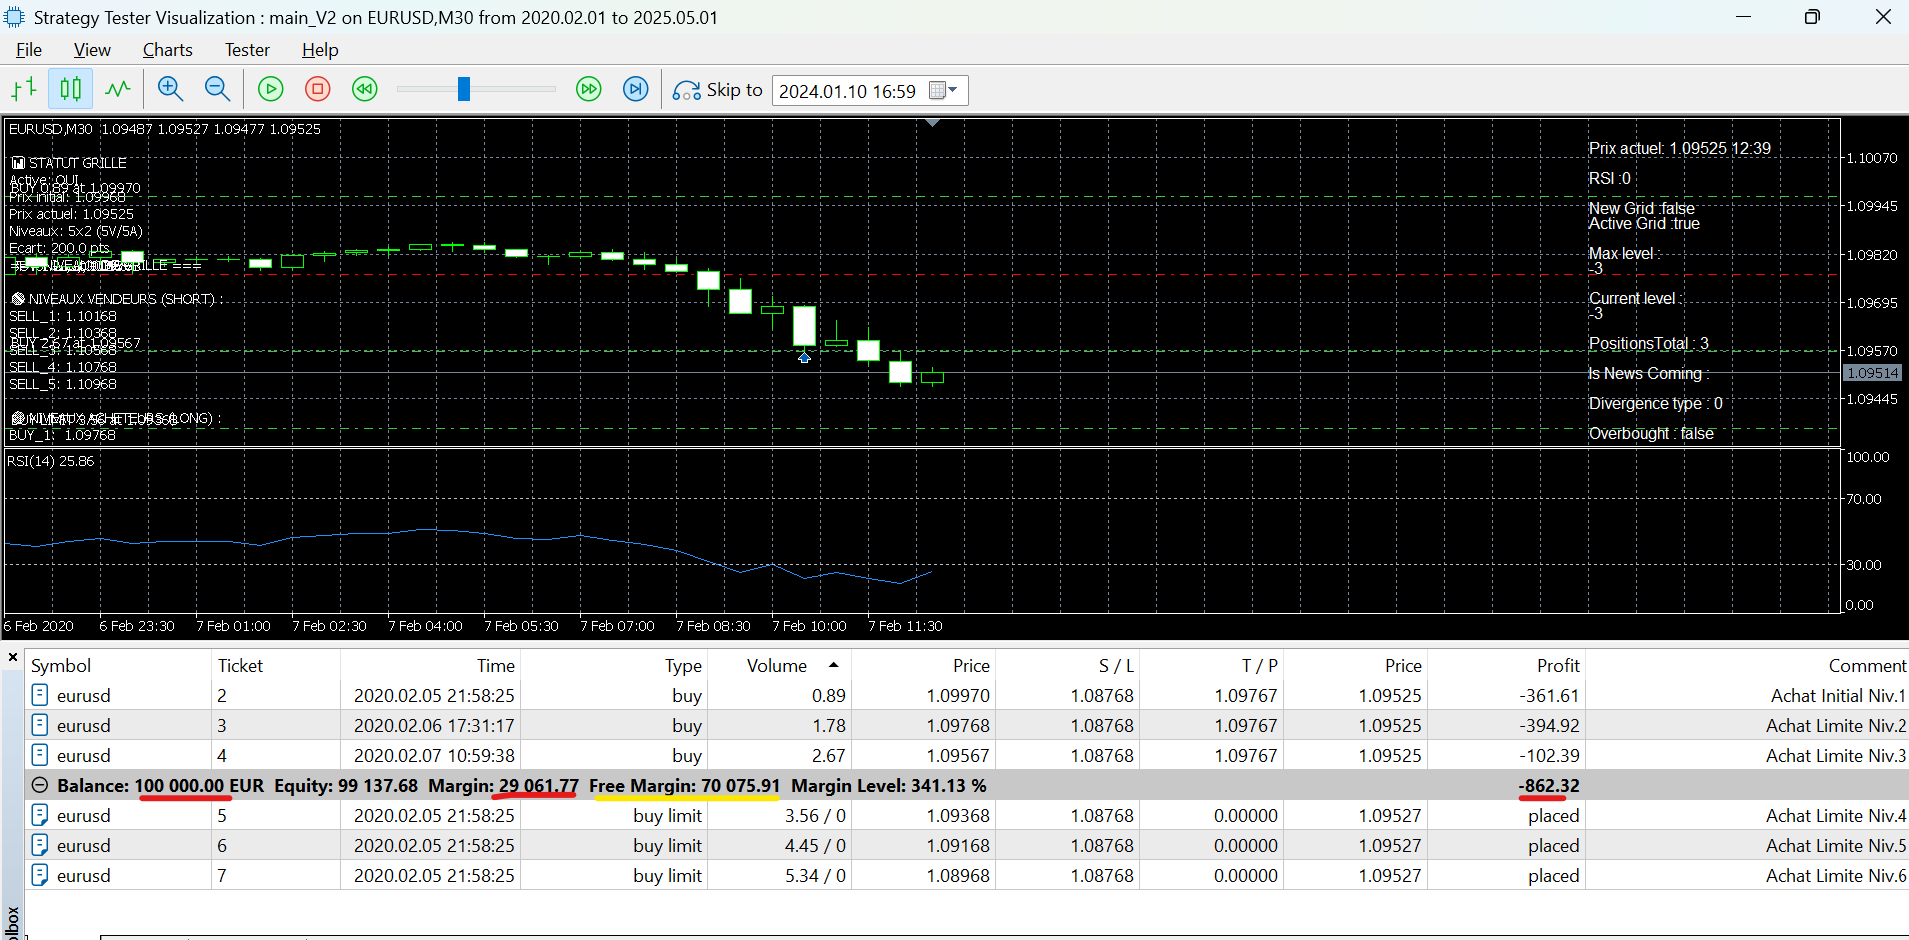Select the buy position with ticket 3

[x=222, y=726]
